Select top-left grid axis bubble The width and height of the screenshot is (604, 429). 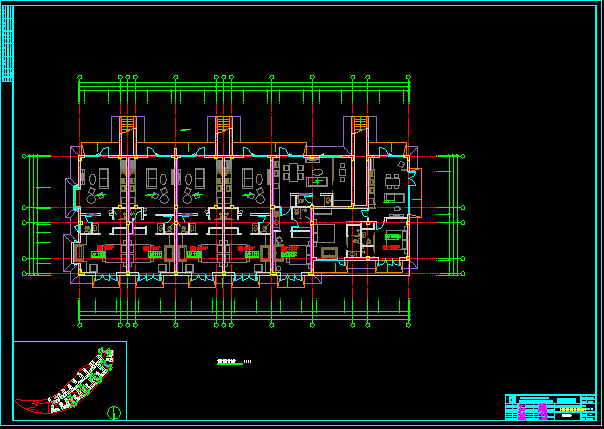click(x=80, y=76)
